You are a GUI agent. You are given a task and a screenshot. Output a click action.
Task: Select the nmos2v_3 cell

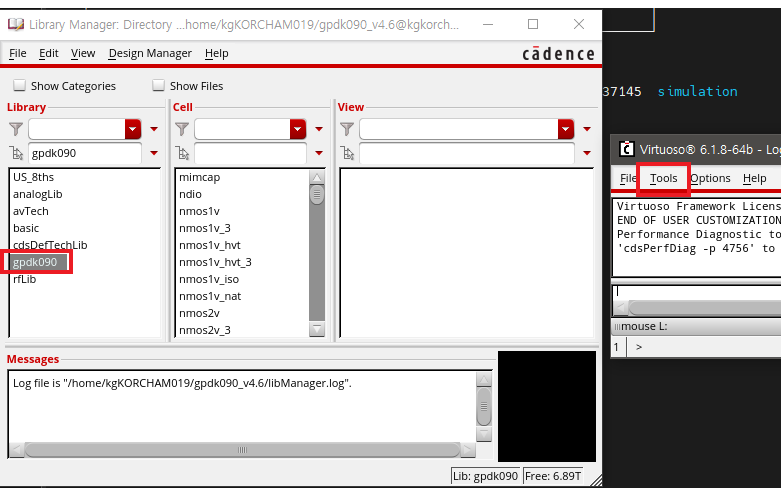(x=205, y=330)
